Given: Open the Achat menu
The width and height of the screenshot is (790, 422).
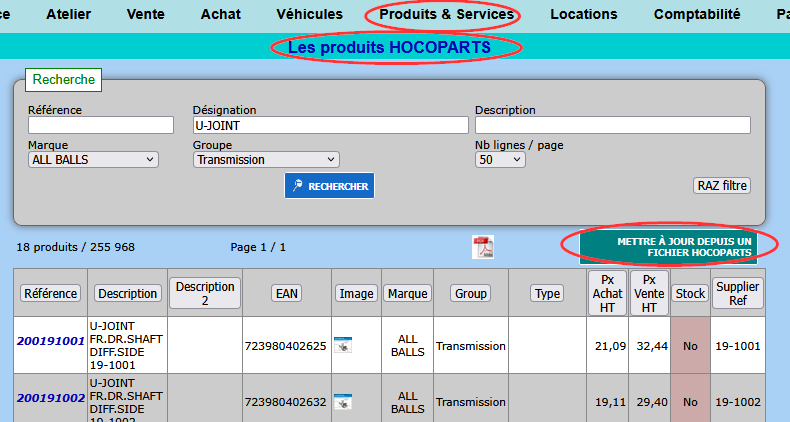Looking at the screenshot, I should 221,14.
